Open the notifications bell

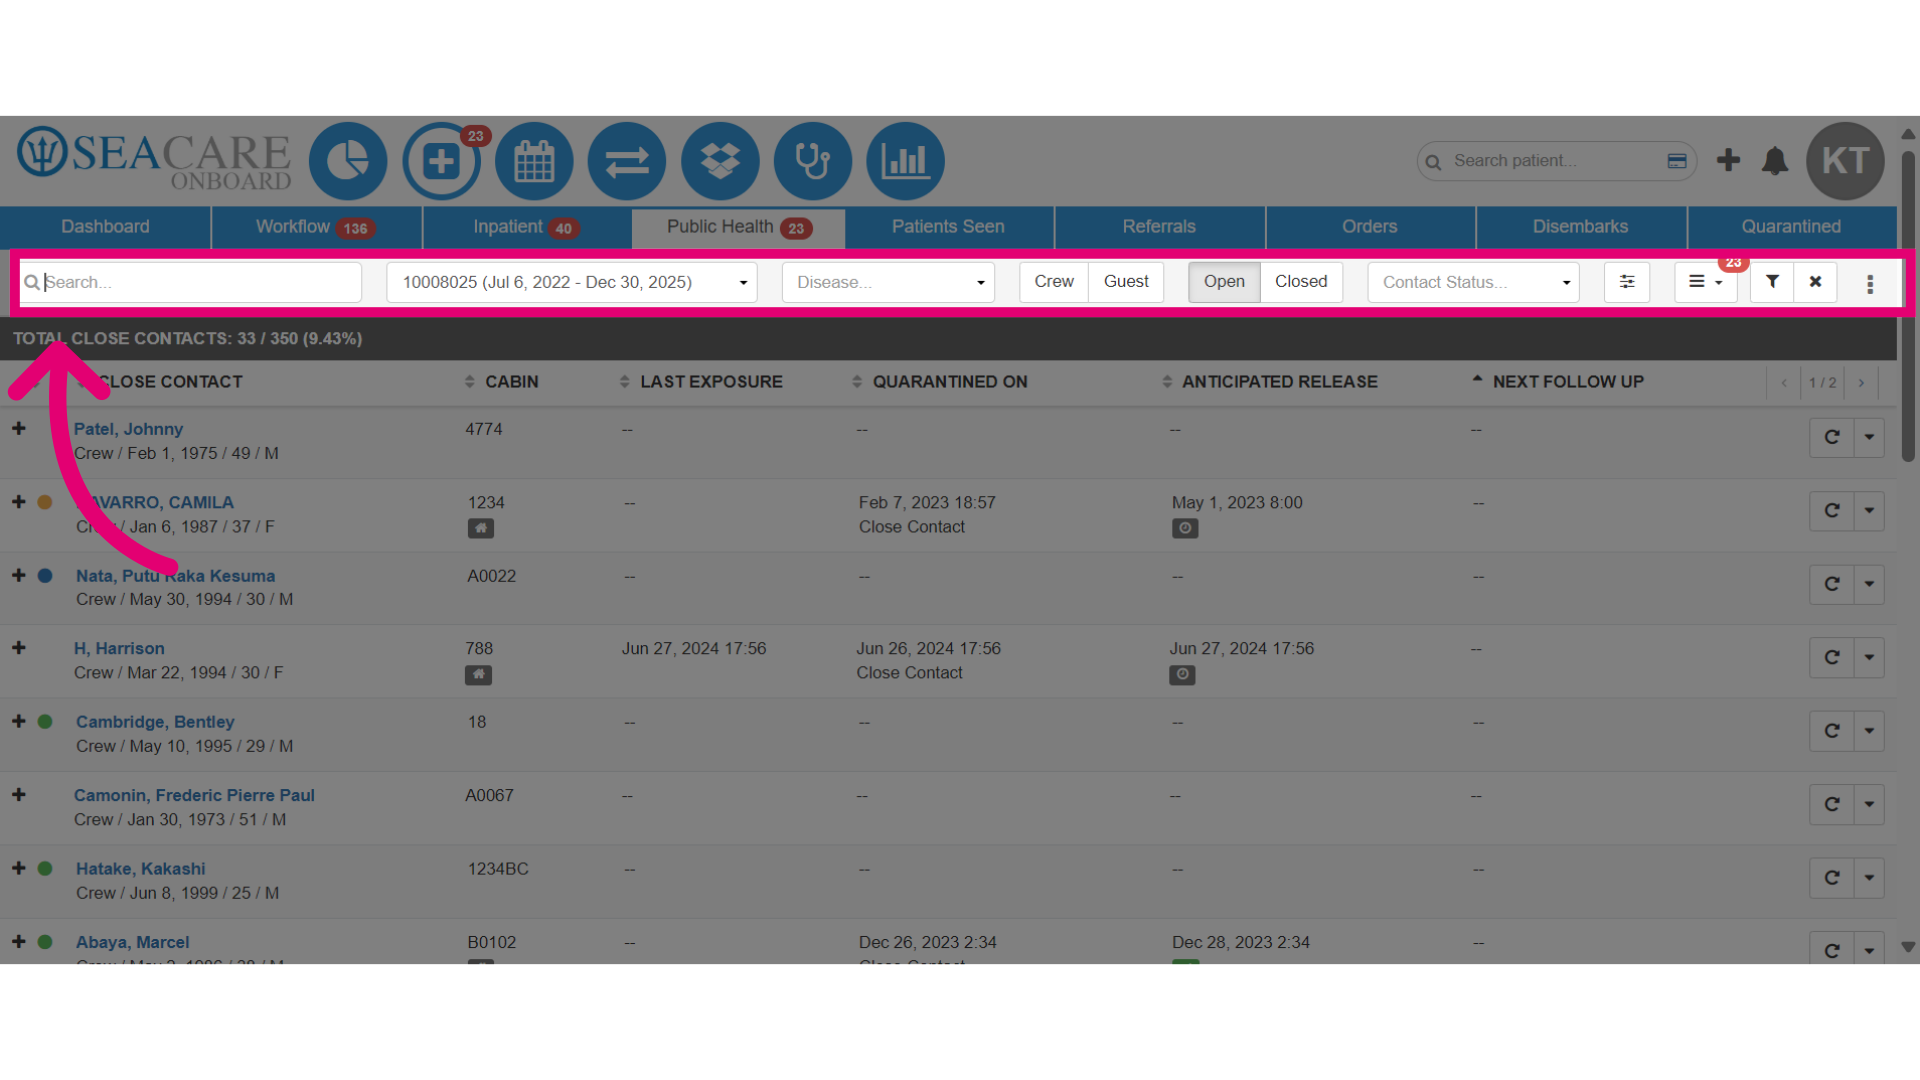tap(1775, 161)
